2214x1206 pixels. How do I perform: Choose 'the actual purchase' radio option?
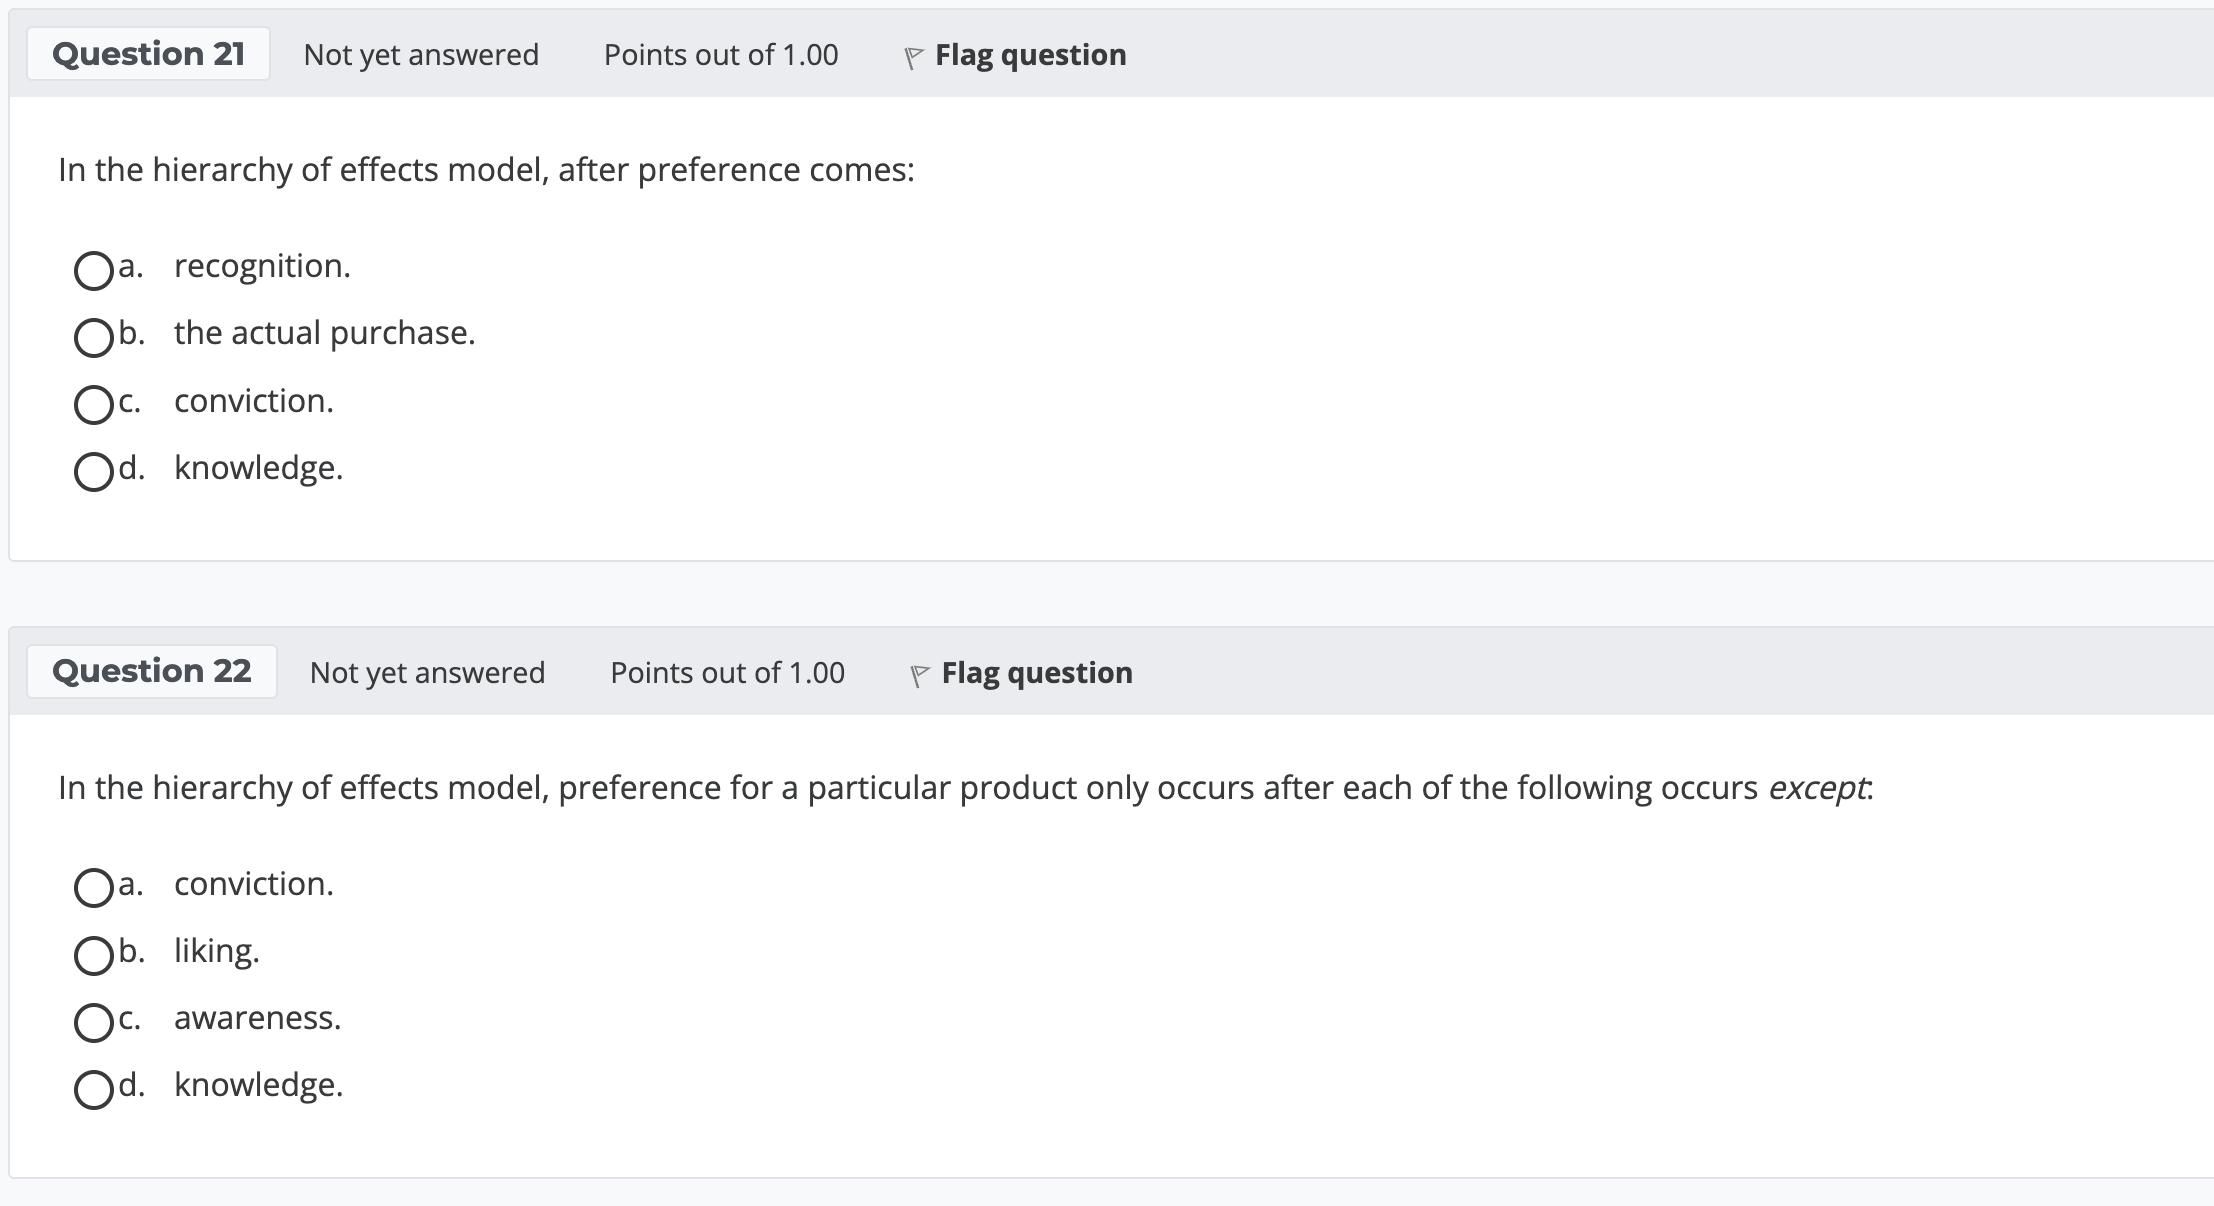point(93,337)
